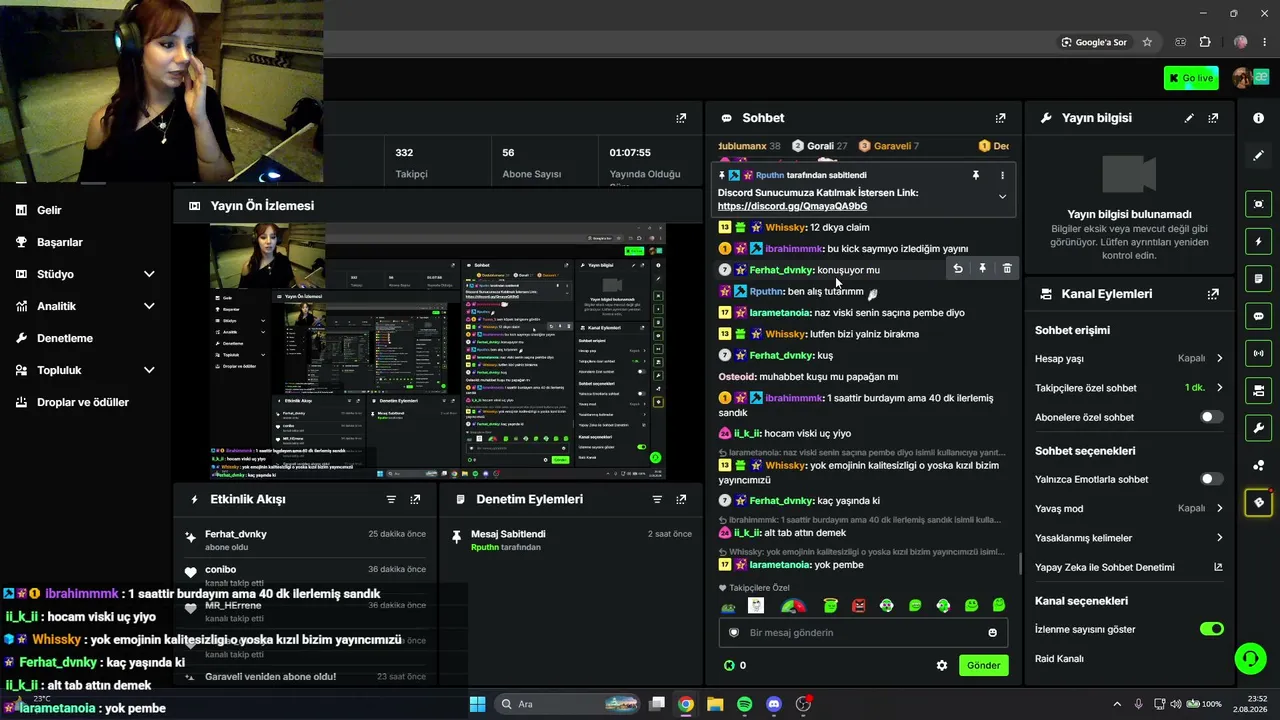Toggle Abonelere özel sohbet switch
The width and height of the screenshot is (1280, 720).
1211,417
